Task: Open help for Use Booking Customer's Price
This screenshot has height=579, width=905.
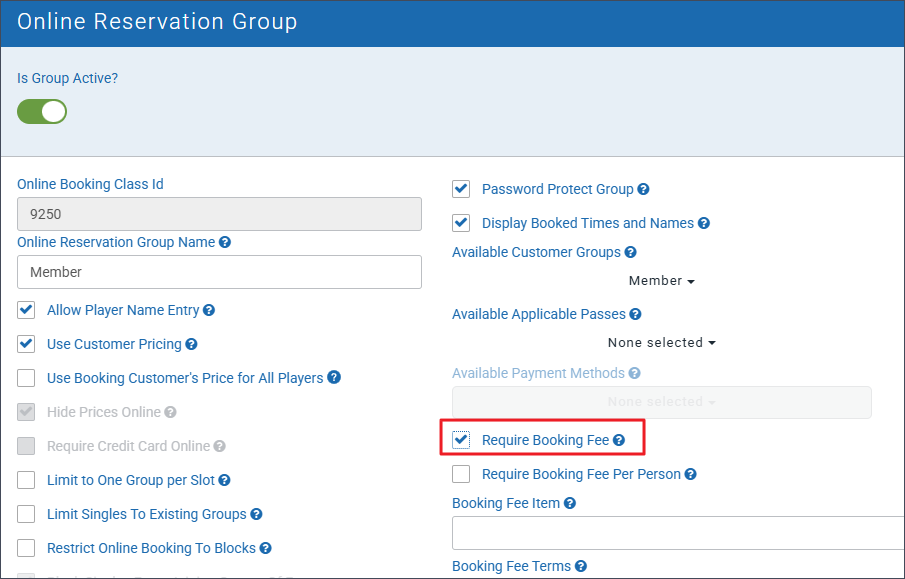Action: pyautogui.click(x=334, y=378)
